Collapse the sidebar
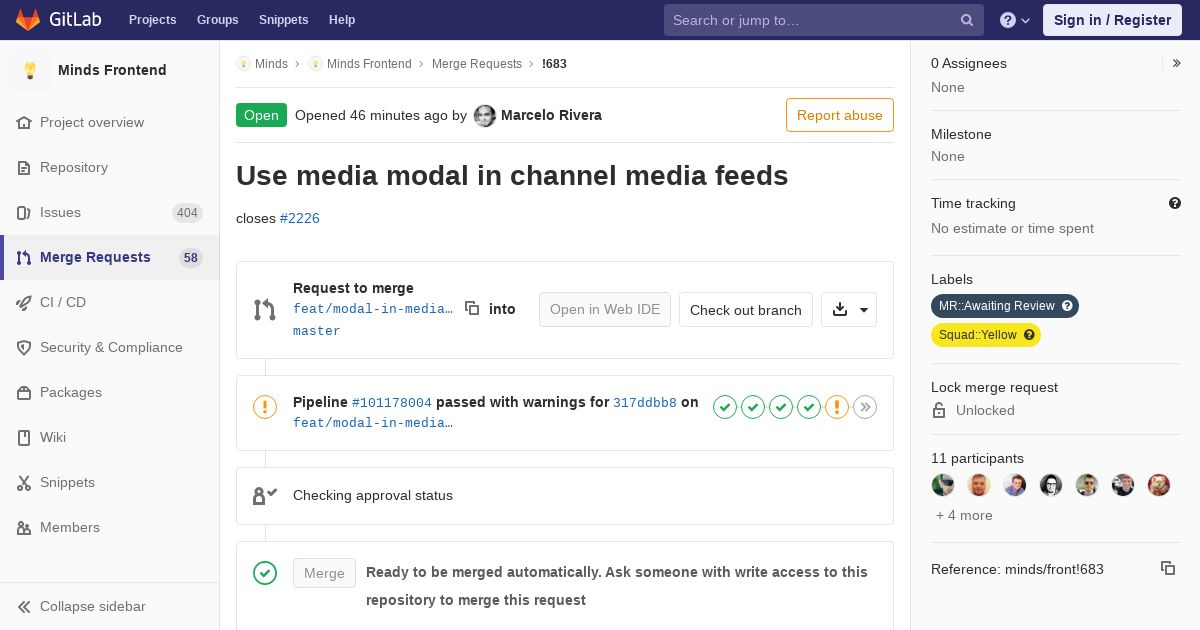Viewport: 1200px width, 630px height. (x=109, y=606)
